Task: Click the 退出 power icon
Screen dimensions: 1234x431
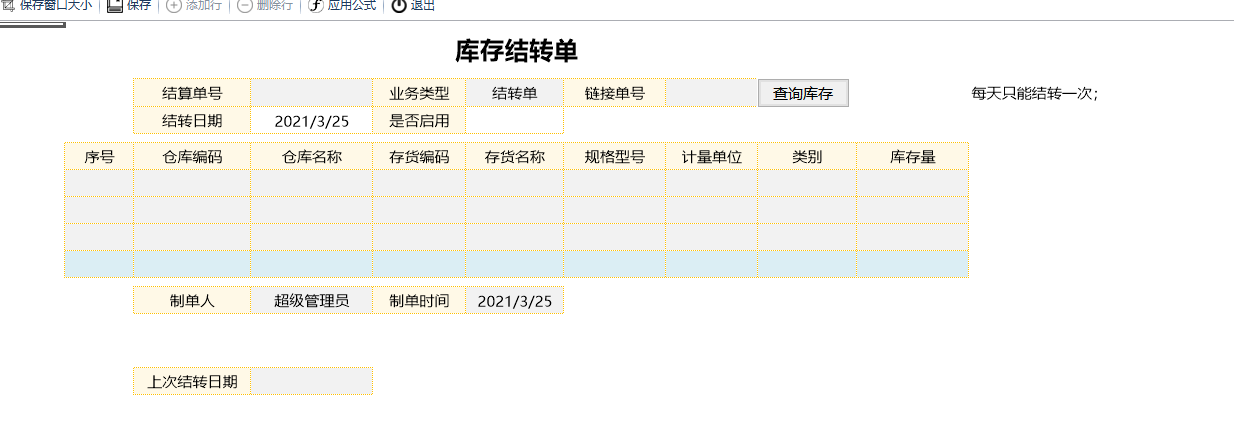Action: coord(399,6)
